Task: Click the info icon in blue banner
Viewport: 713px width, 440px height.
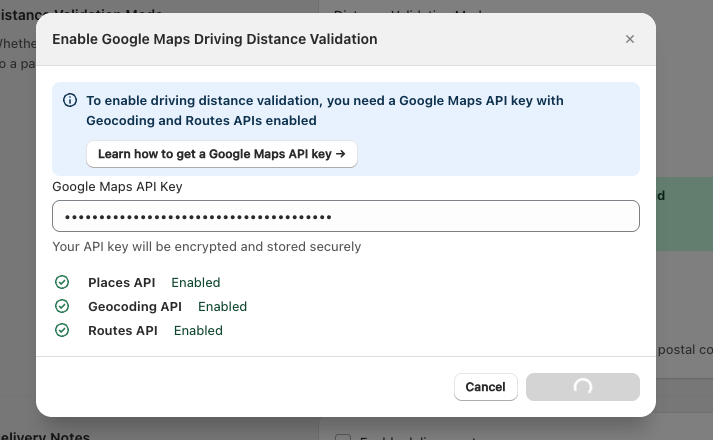Action: click(70, 100)
